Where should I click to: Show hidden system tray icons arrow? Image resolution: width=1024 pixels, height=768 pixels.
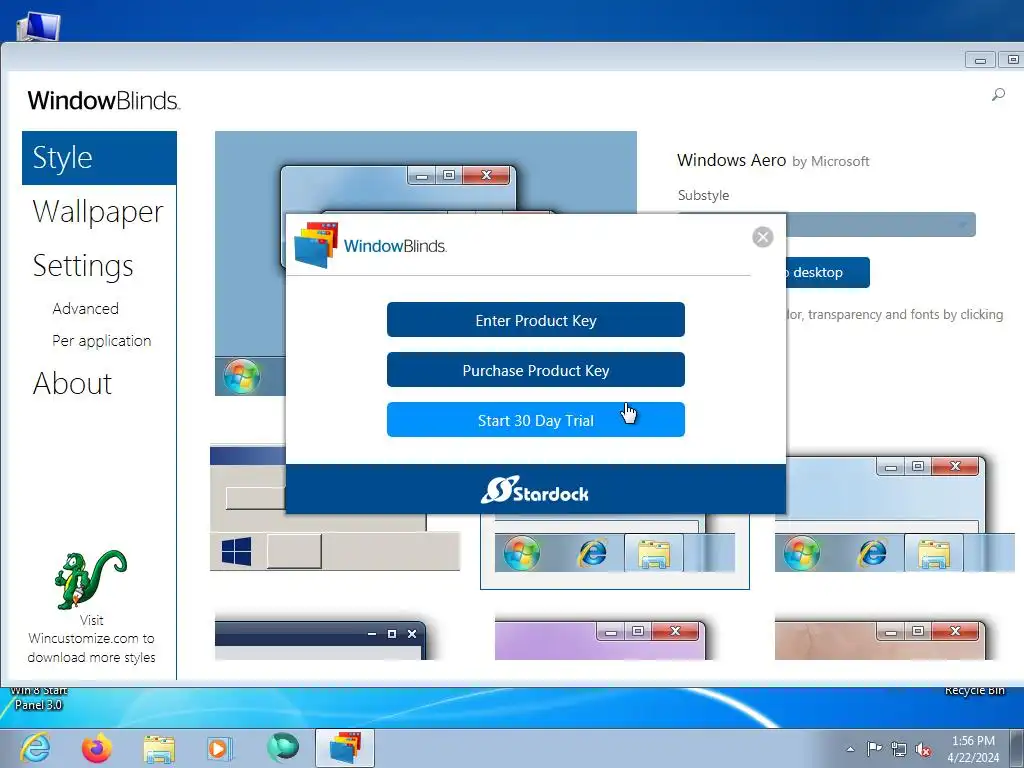[850, 749]
